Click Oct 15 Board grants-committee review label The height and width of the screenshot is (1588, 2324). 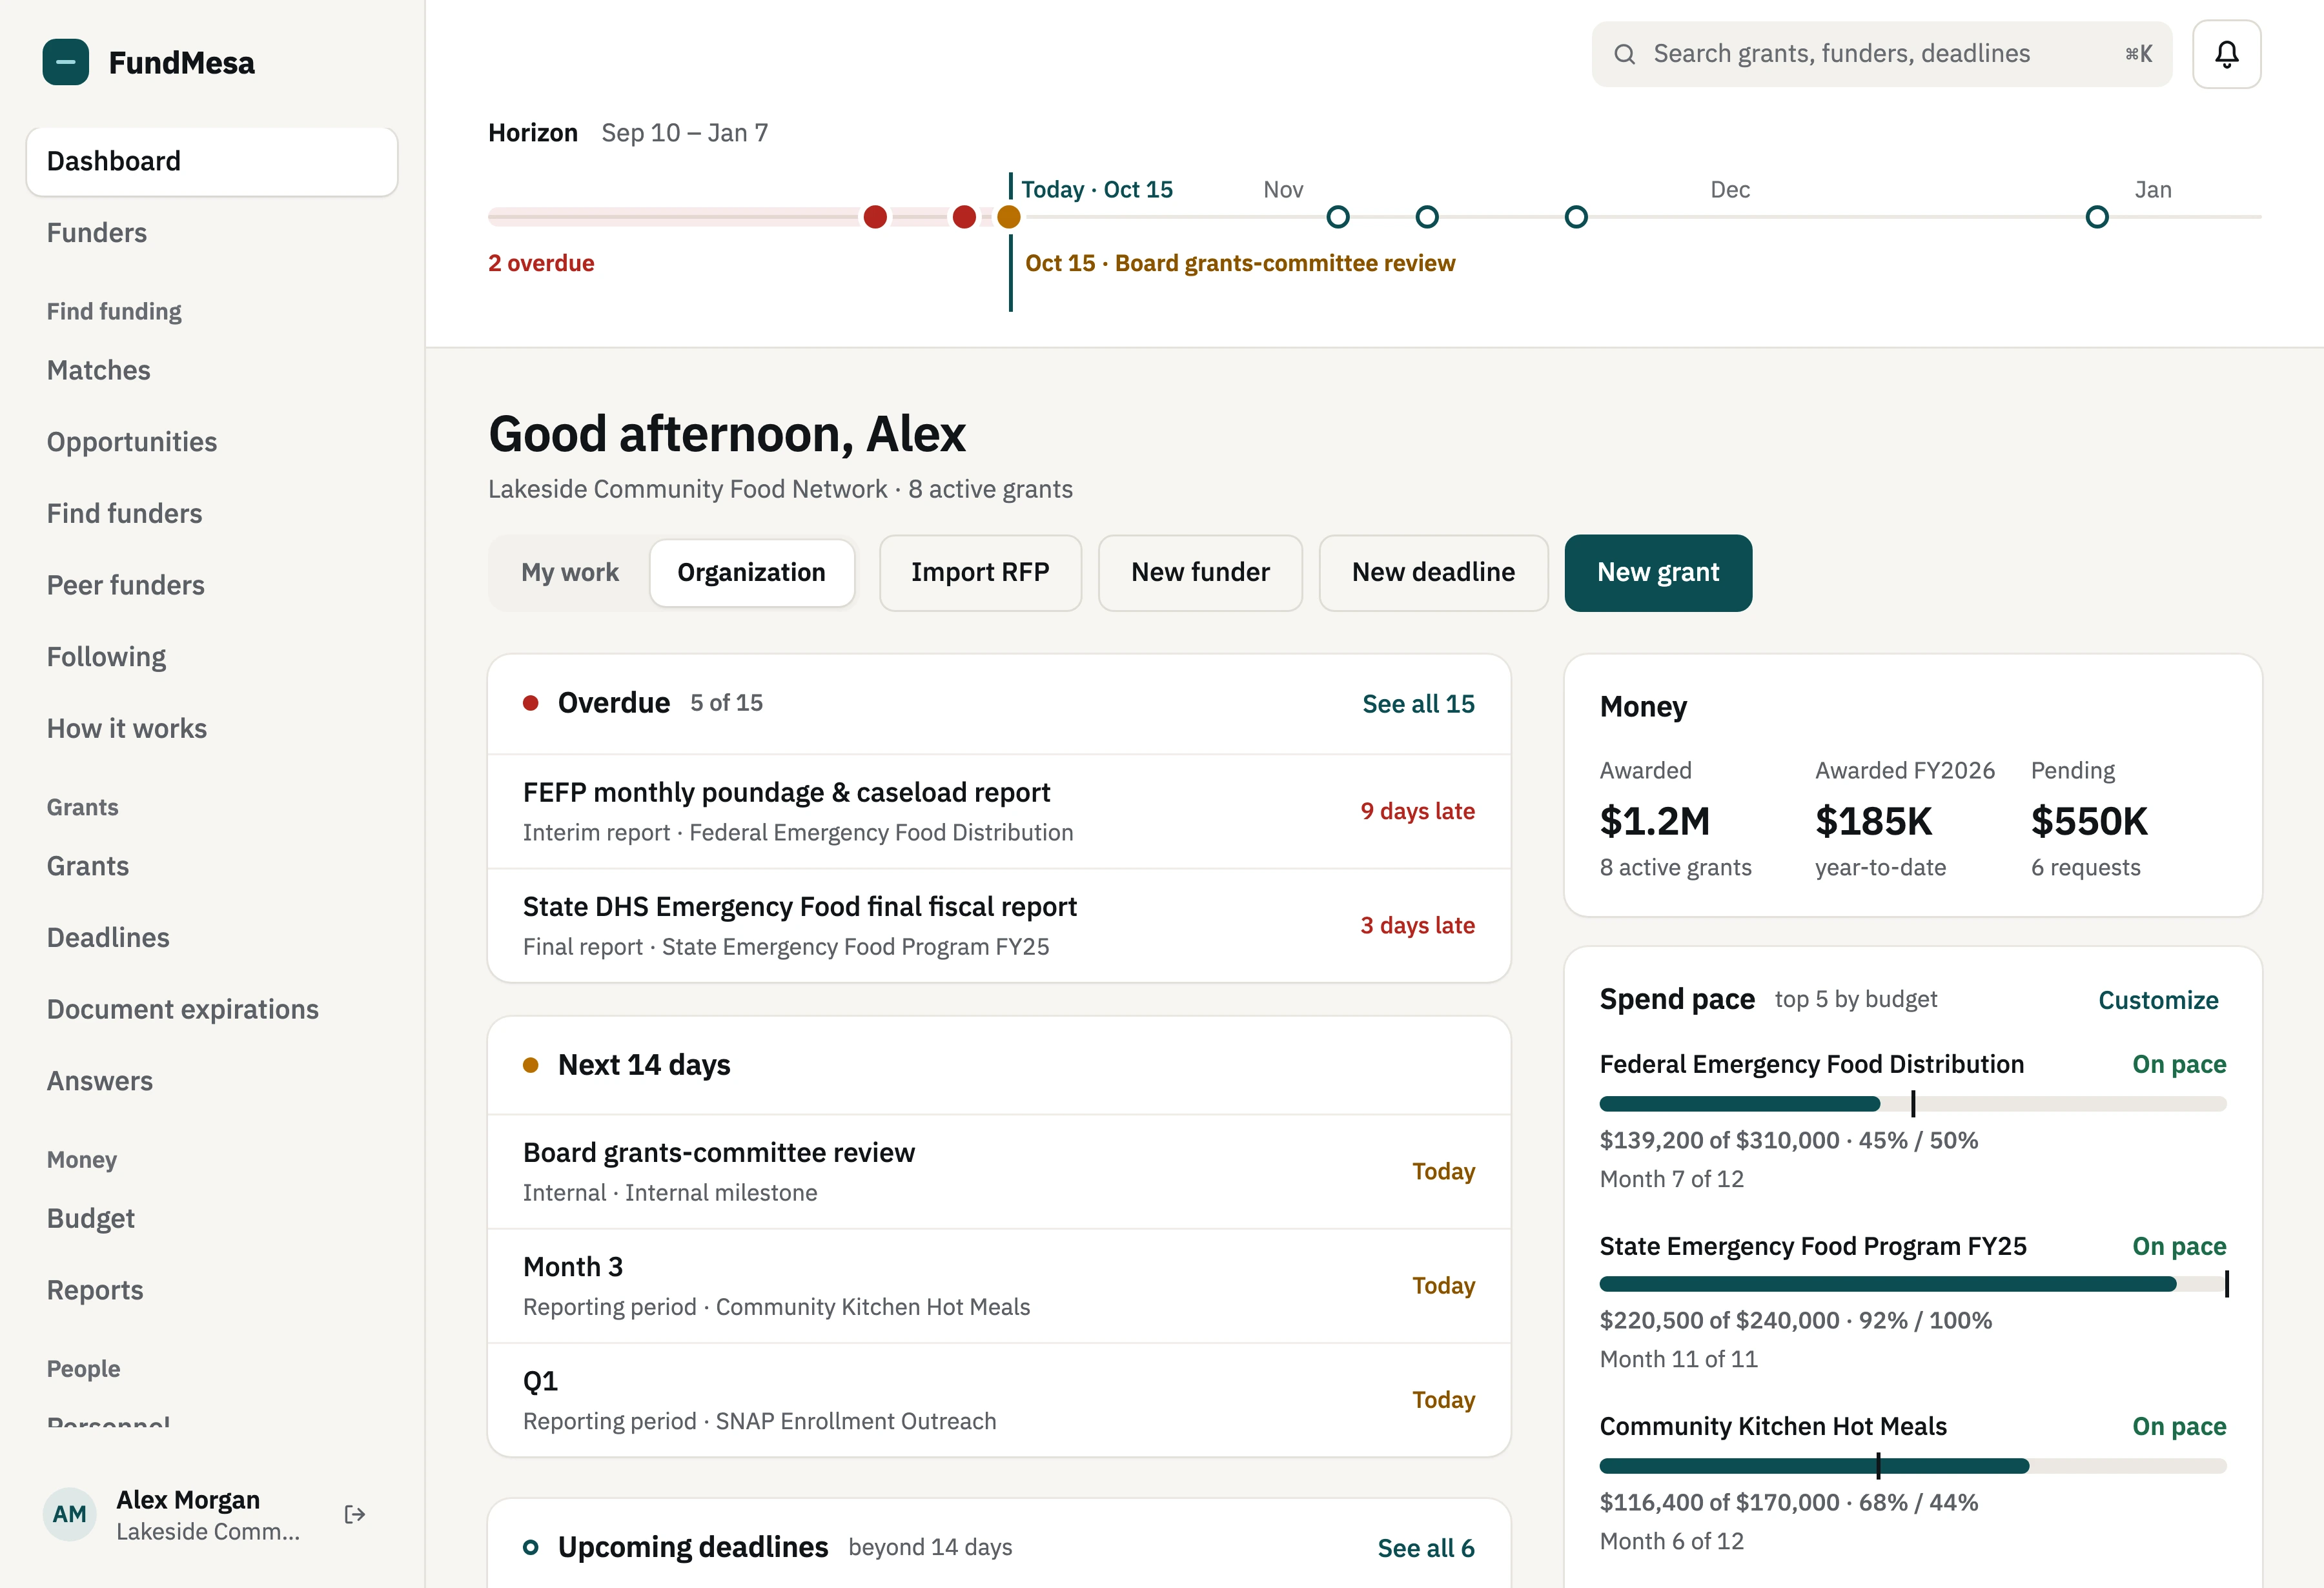(x=1240, y=263)
